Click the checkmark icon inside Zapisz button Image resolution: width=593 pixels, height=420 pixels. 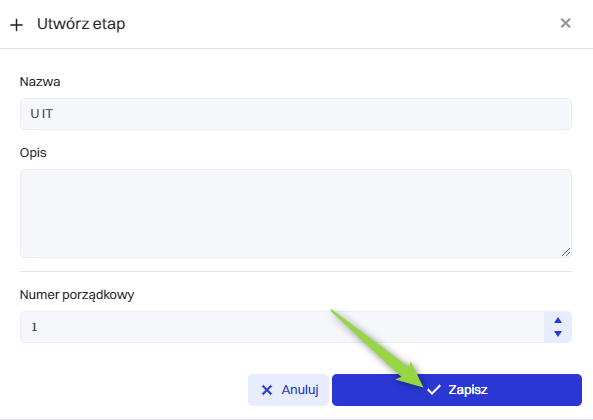[434, 390]
